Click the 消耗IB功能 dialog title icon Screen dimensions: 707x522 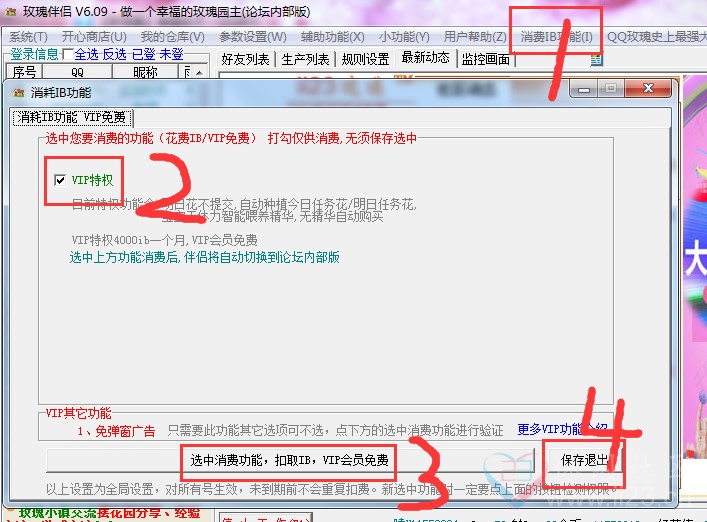[x=18, y=93]
